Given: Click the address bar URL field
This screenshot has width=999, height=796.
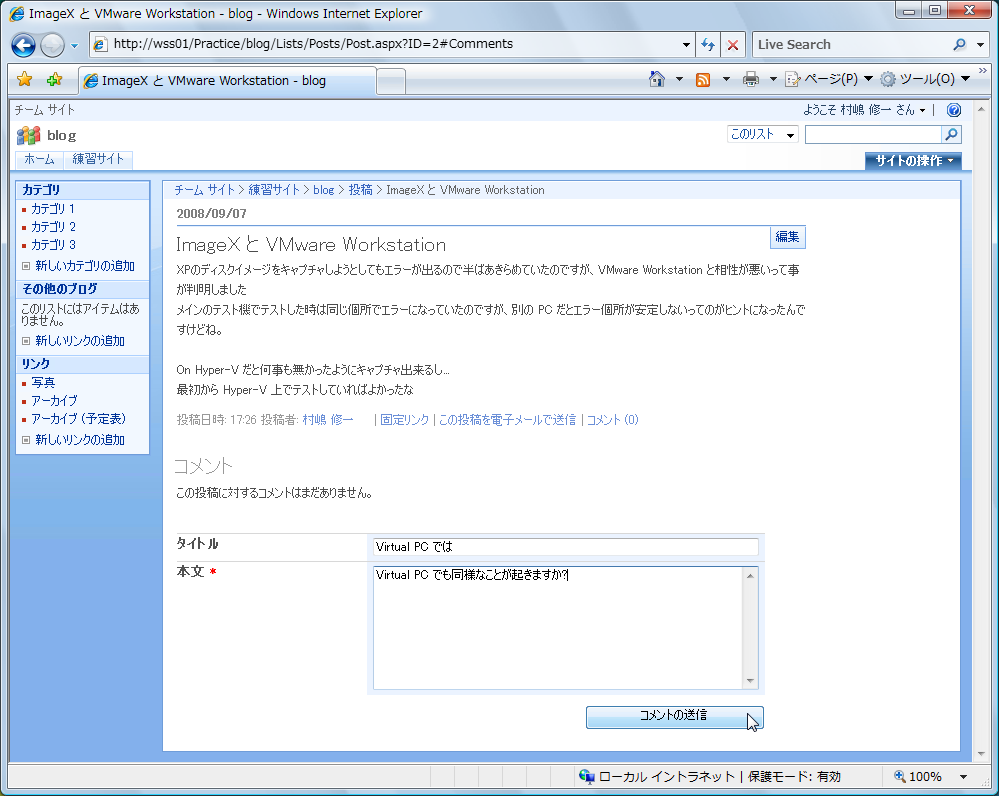Looking at the screenshot, I should click(x=393, y=44).
